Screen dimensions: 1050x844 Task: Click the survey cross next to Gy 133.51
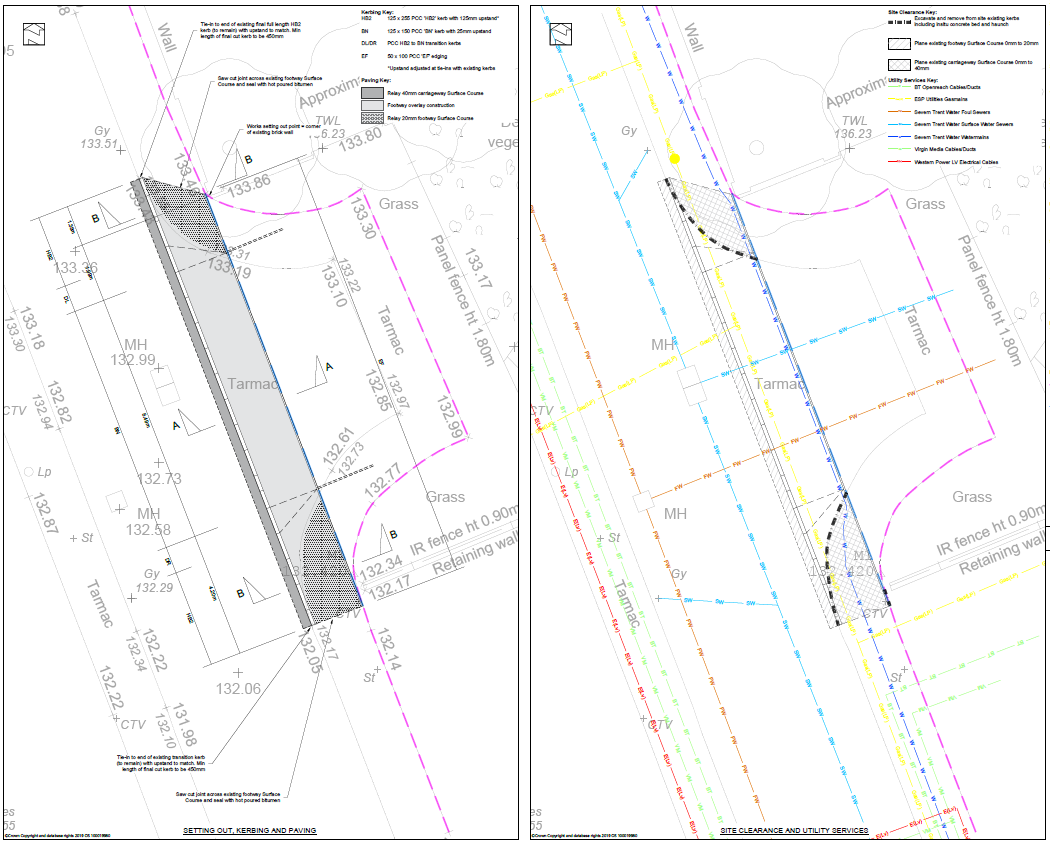tap(121, 151)
